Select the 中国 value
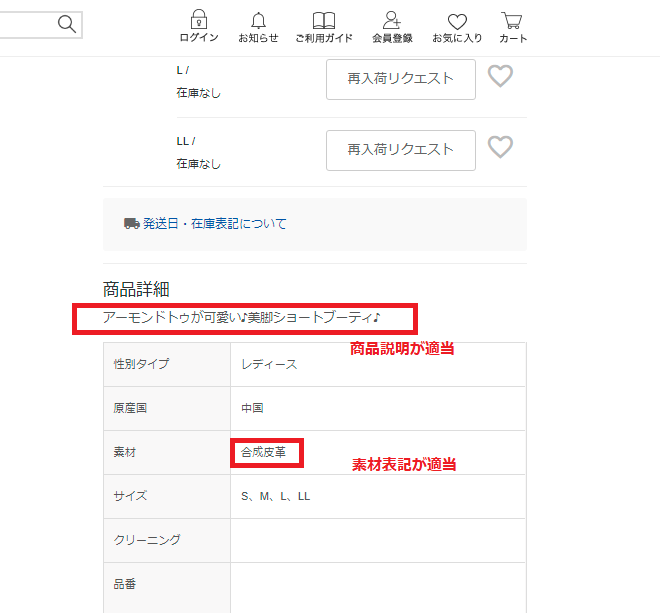660x613 pixels. click(252, 408)
